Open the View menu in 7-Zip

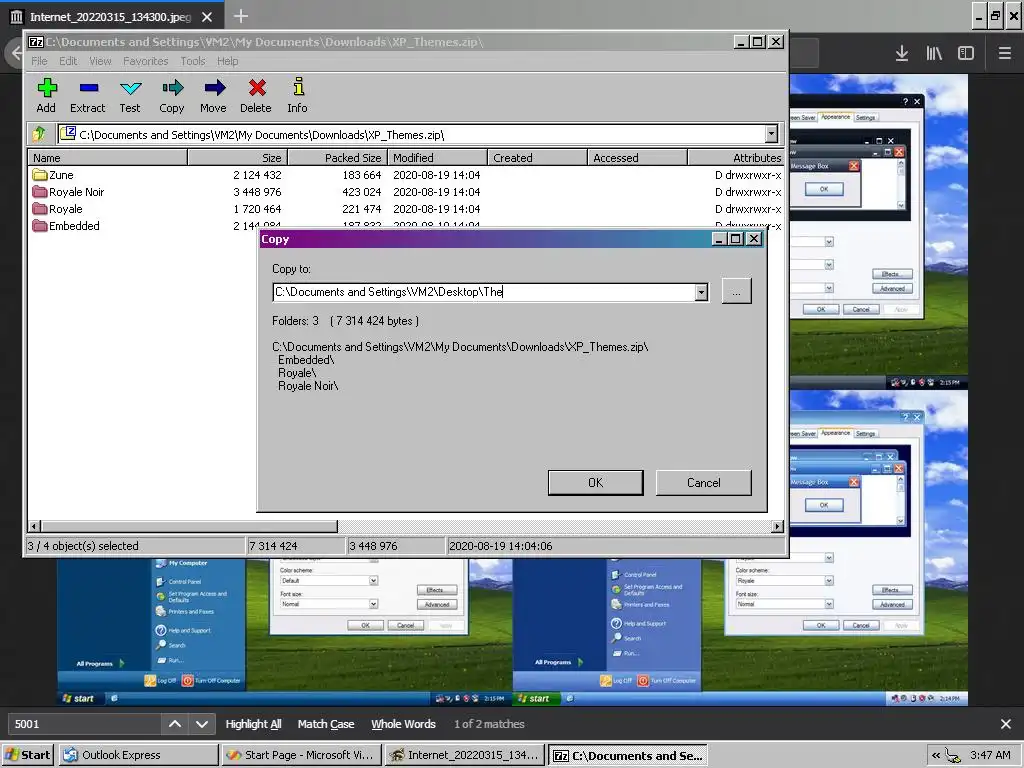[100, 61]
